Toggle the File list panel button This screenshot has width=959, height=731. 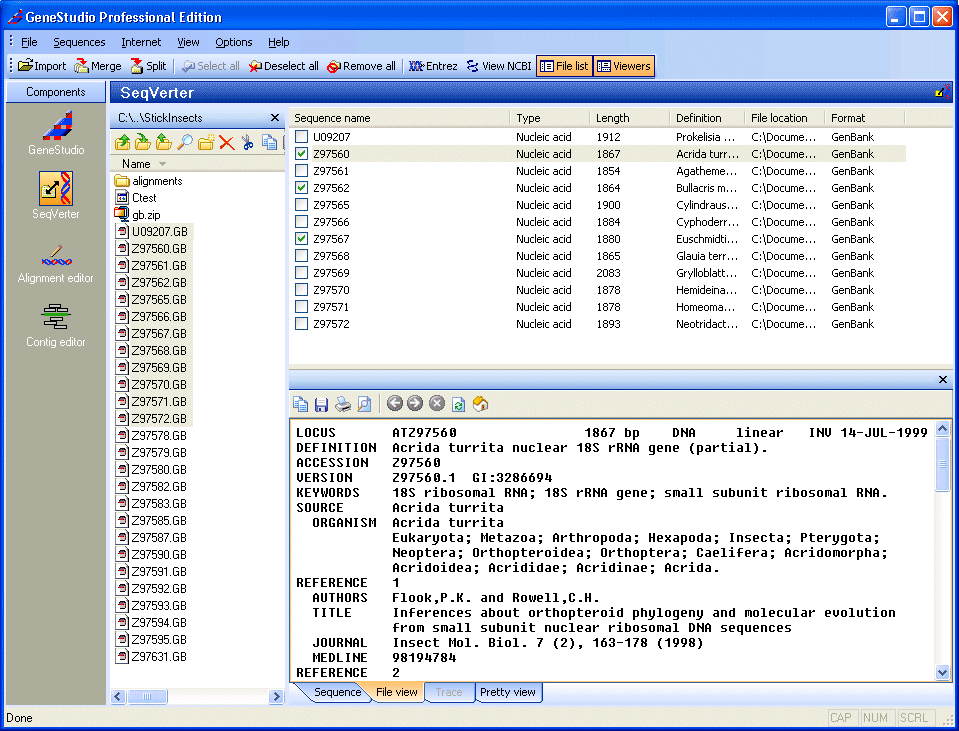pyautogui.click(x=565, y=66)
